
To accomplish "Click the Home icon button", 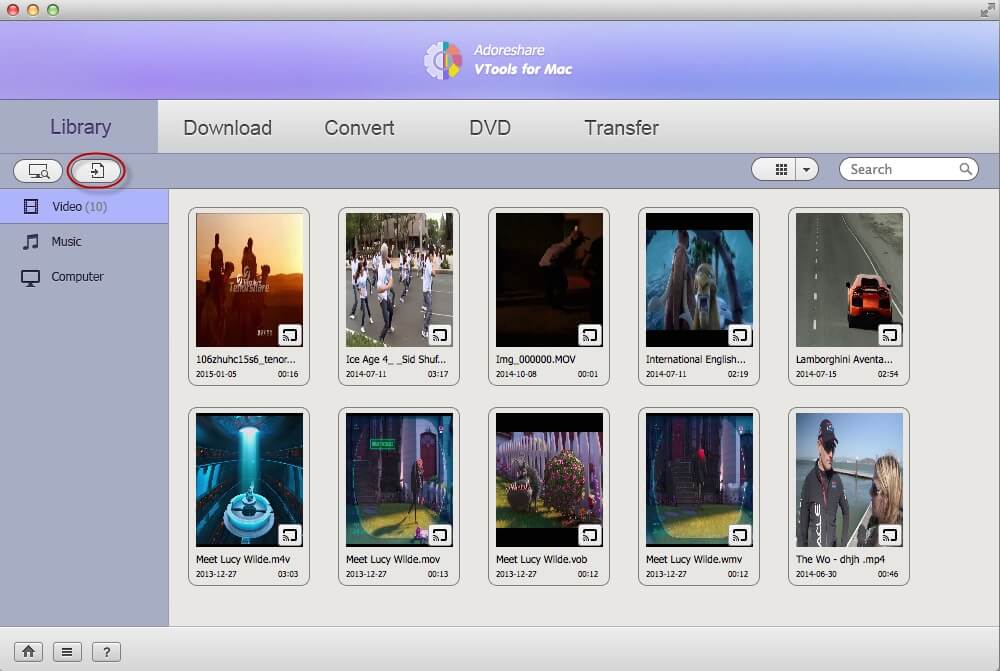I will pyautogui.click(x=29, y=651).
